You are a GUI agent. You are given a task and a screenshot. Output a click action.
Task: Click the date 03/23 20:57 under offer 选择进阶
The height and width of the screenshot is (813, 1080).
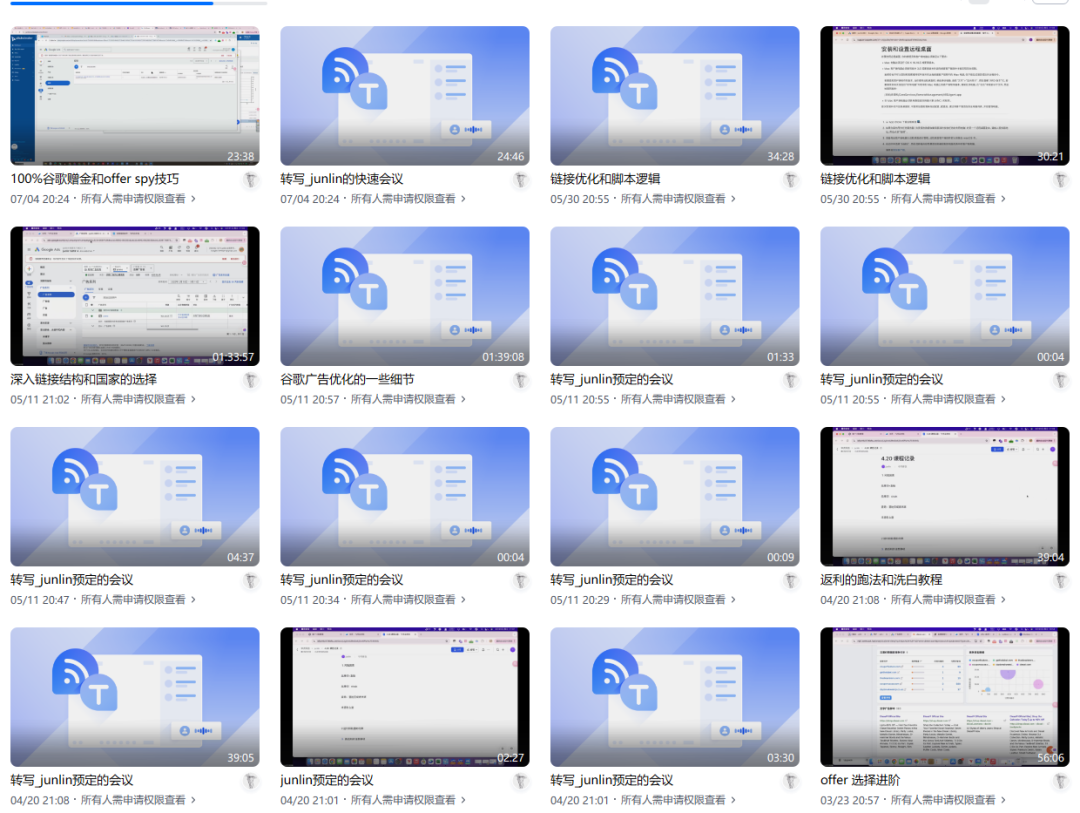(850, 800)
